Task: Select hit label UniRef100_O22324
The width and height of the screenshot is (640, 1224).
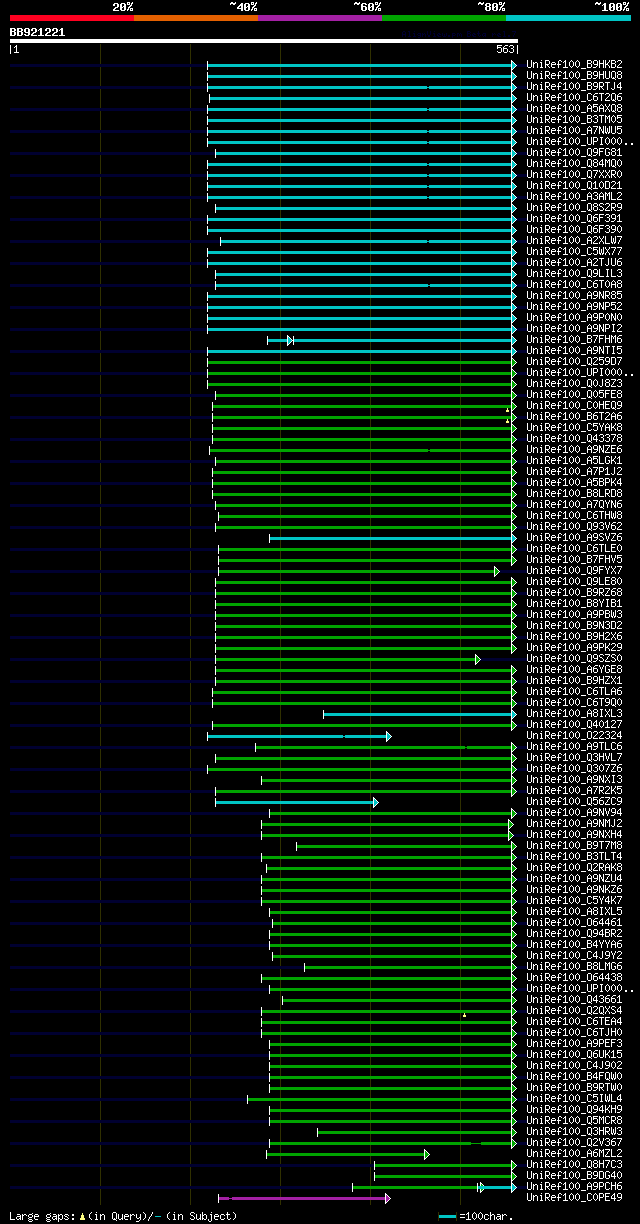Action: point(575,736)
